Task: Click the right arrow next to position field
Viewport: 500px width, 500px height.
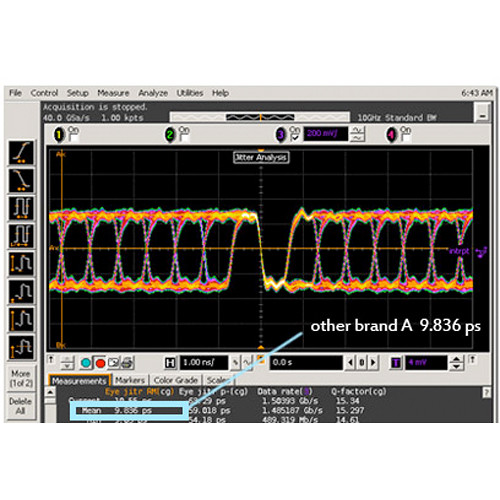Action: [373, 362]
